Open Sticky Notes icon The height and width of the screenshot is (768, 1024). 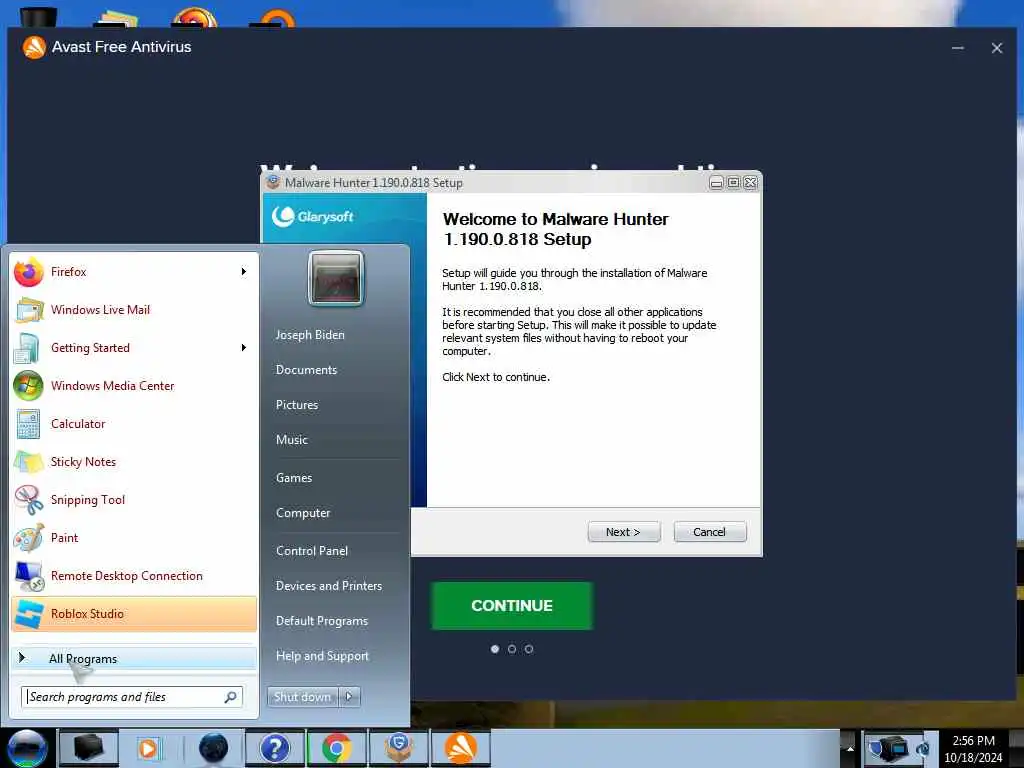[x=29, y=462]
